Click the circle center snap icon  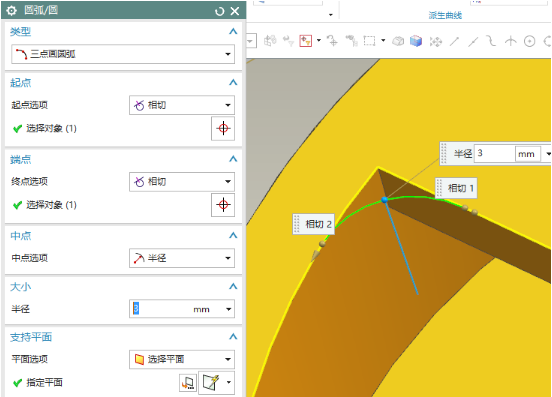(529, 41)
